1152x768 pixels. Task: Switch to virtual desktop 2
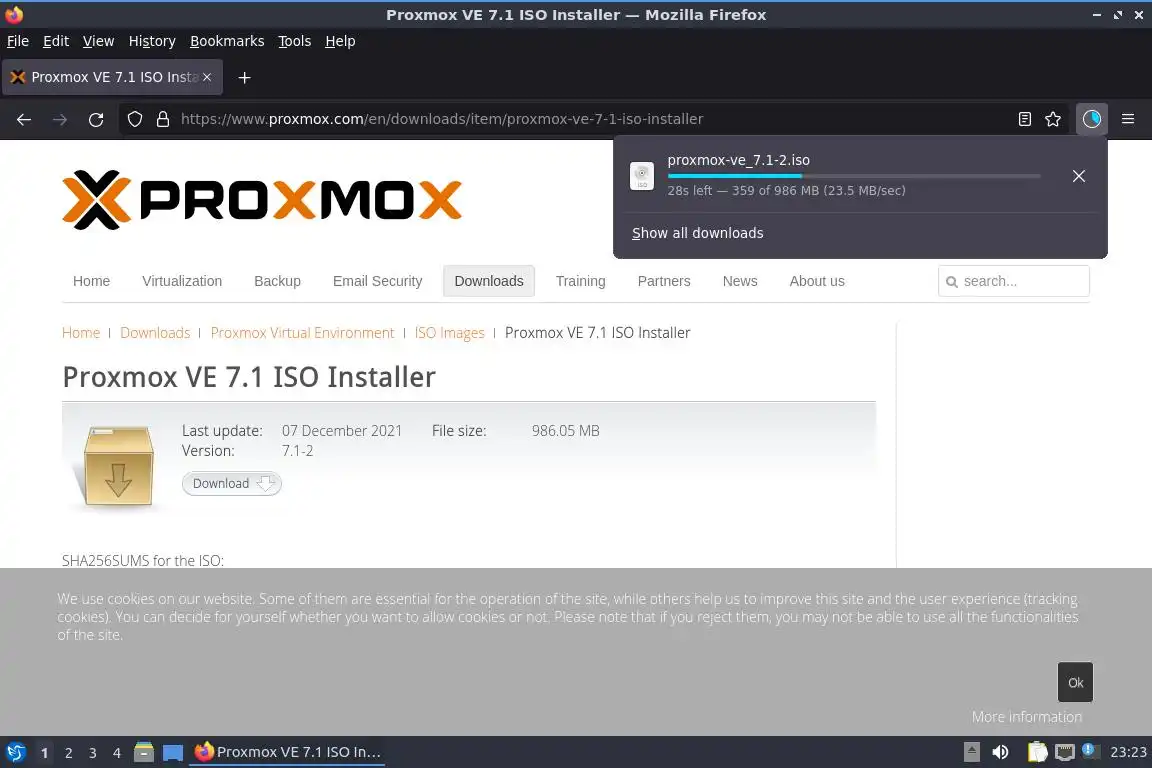pos(68,753)
